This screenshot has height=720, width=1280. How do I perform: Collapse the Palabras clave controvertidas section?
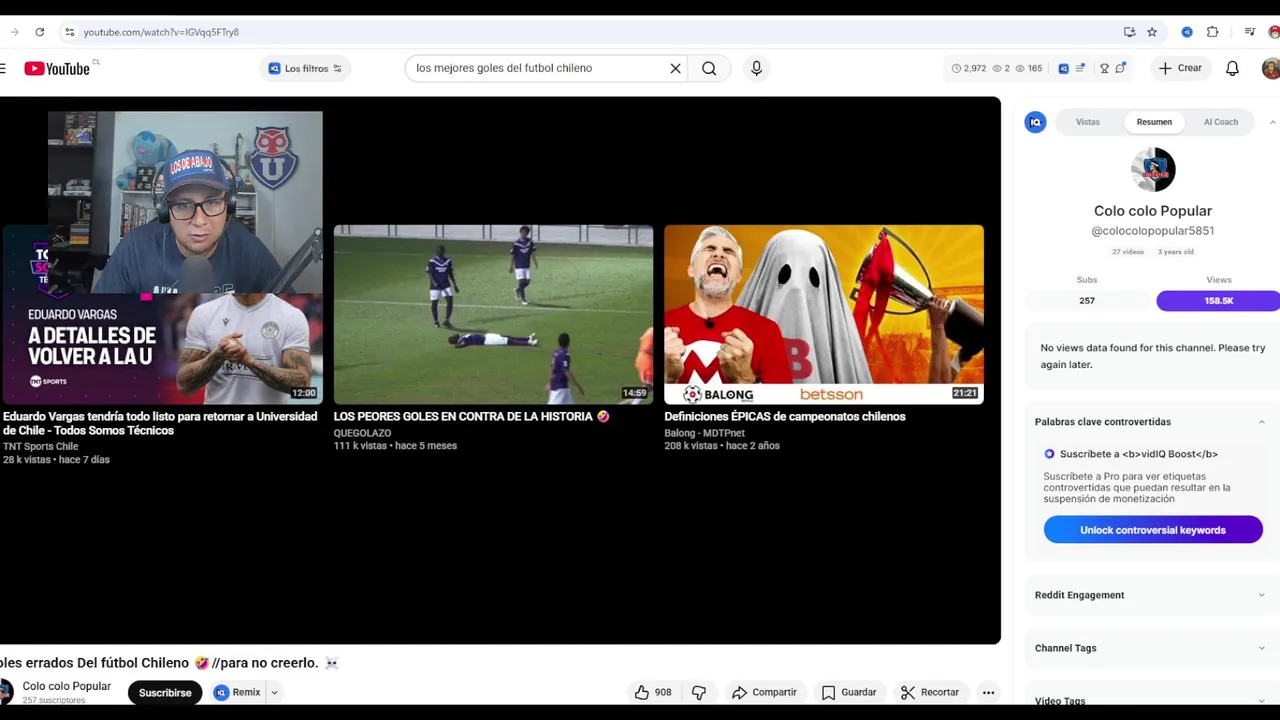1261,422
